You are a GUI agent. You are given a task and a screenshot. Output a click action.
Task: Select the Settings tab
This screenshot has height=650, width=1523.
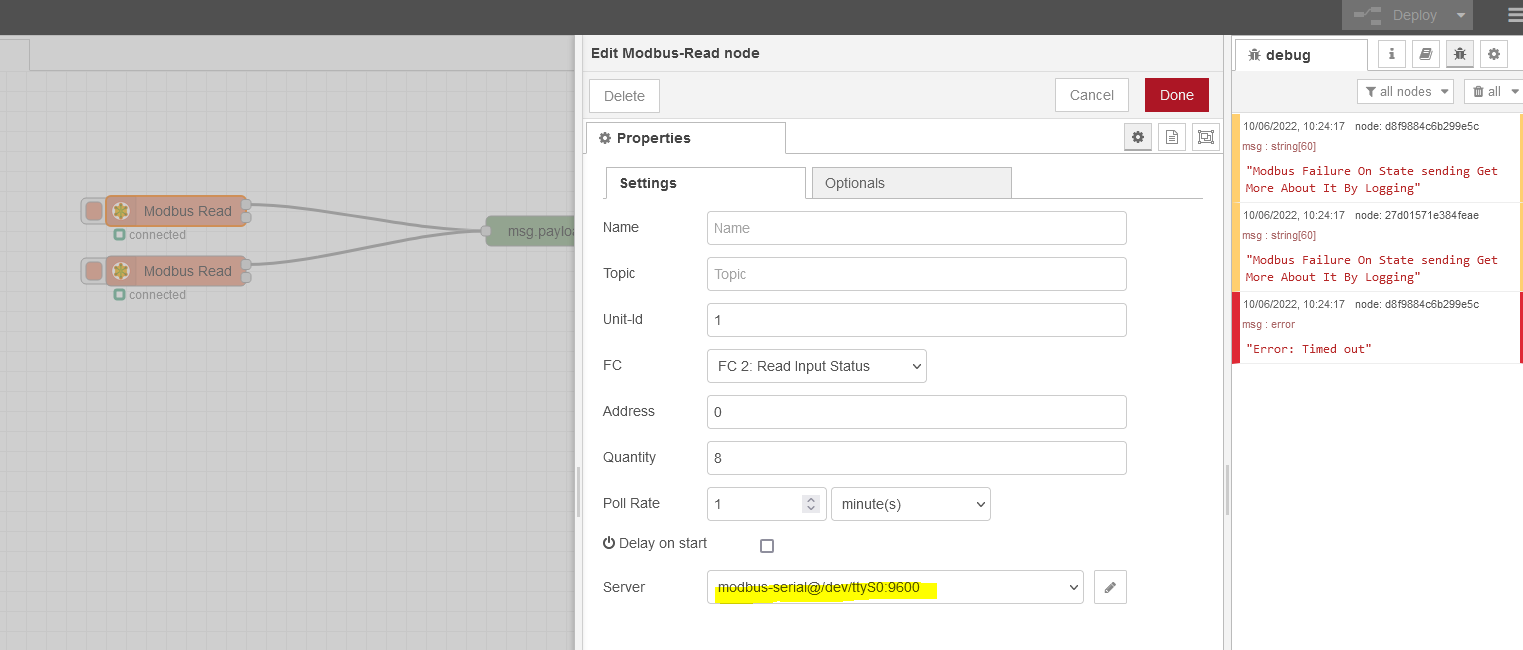pos(705,183)
